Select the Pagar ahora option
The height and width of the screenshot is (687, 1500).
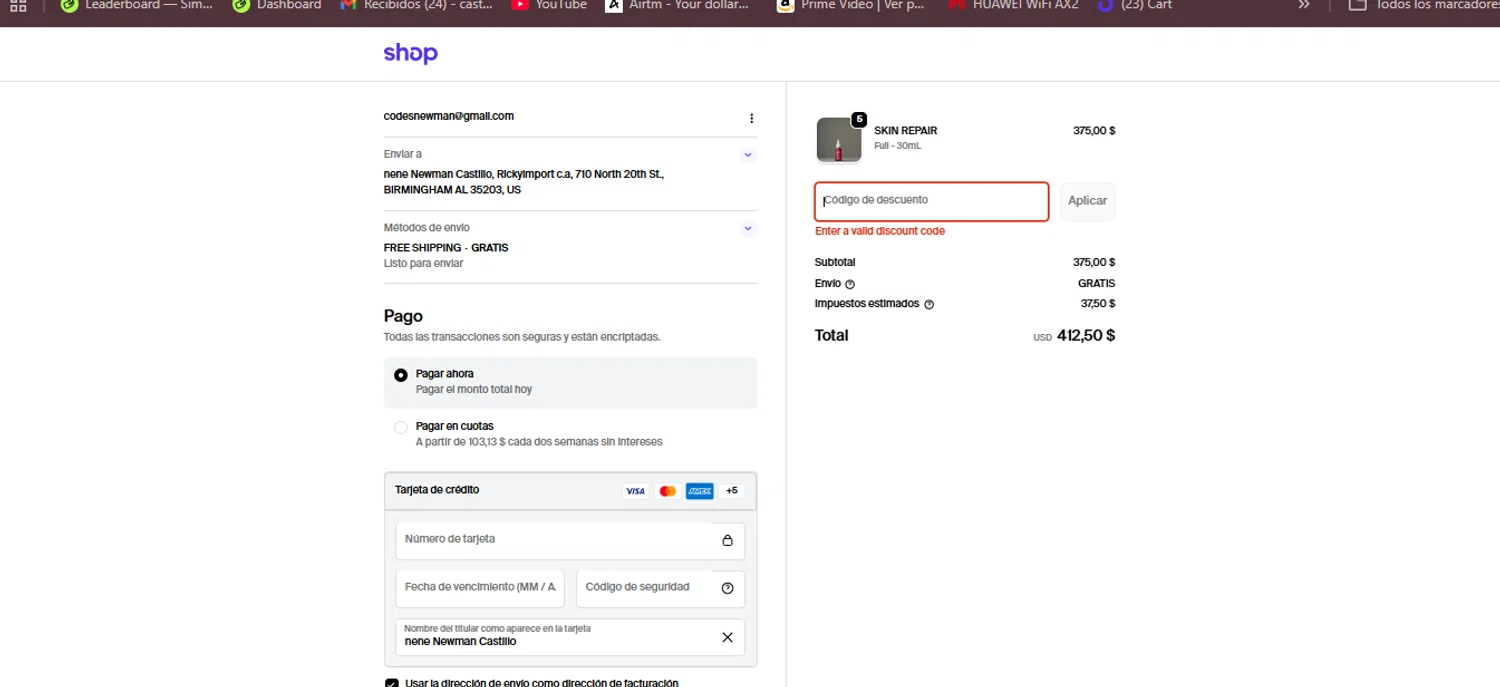[x=401, y=375]
